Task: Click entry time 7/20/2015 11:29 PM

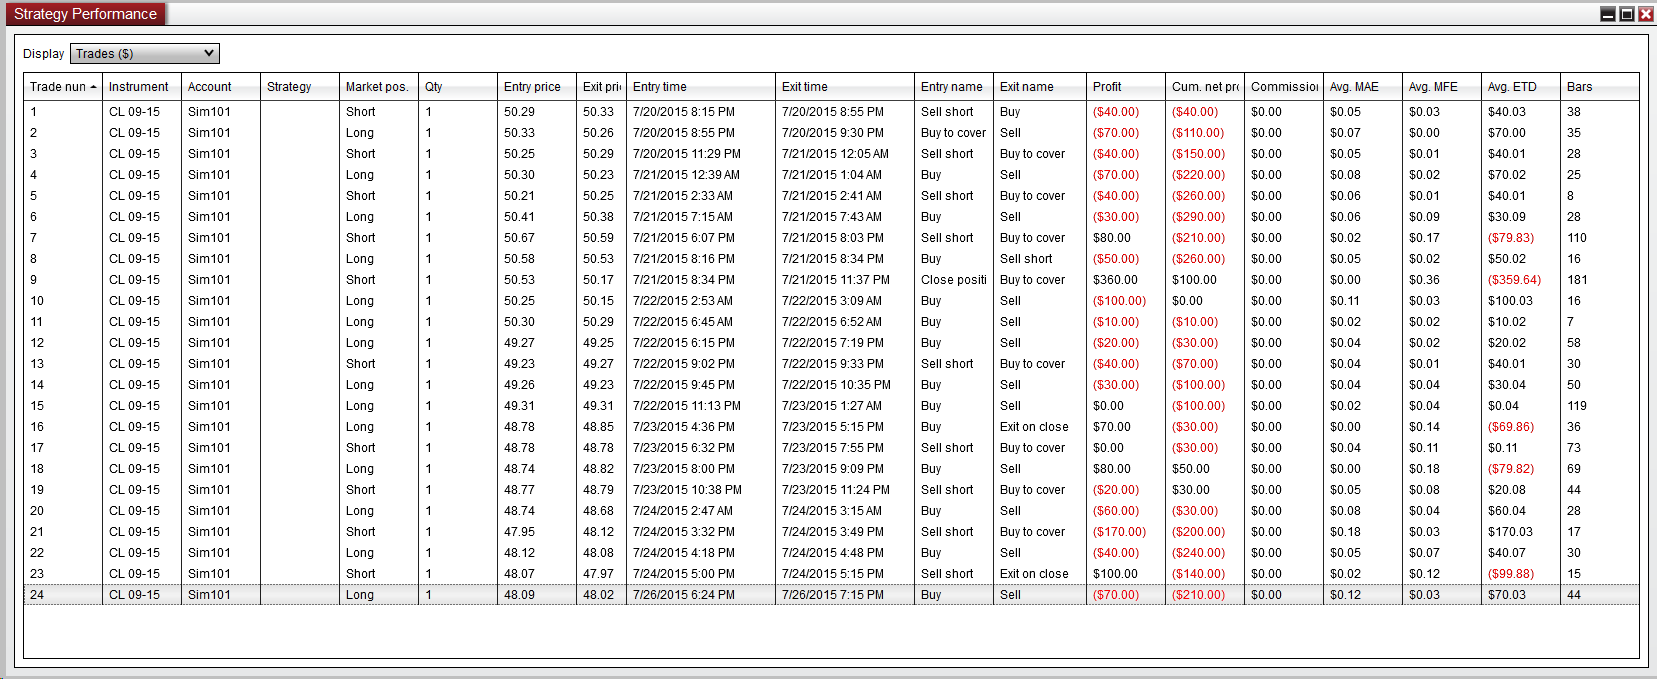Action: tap(687, 154)
